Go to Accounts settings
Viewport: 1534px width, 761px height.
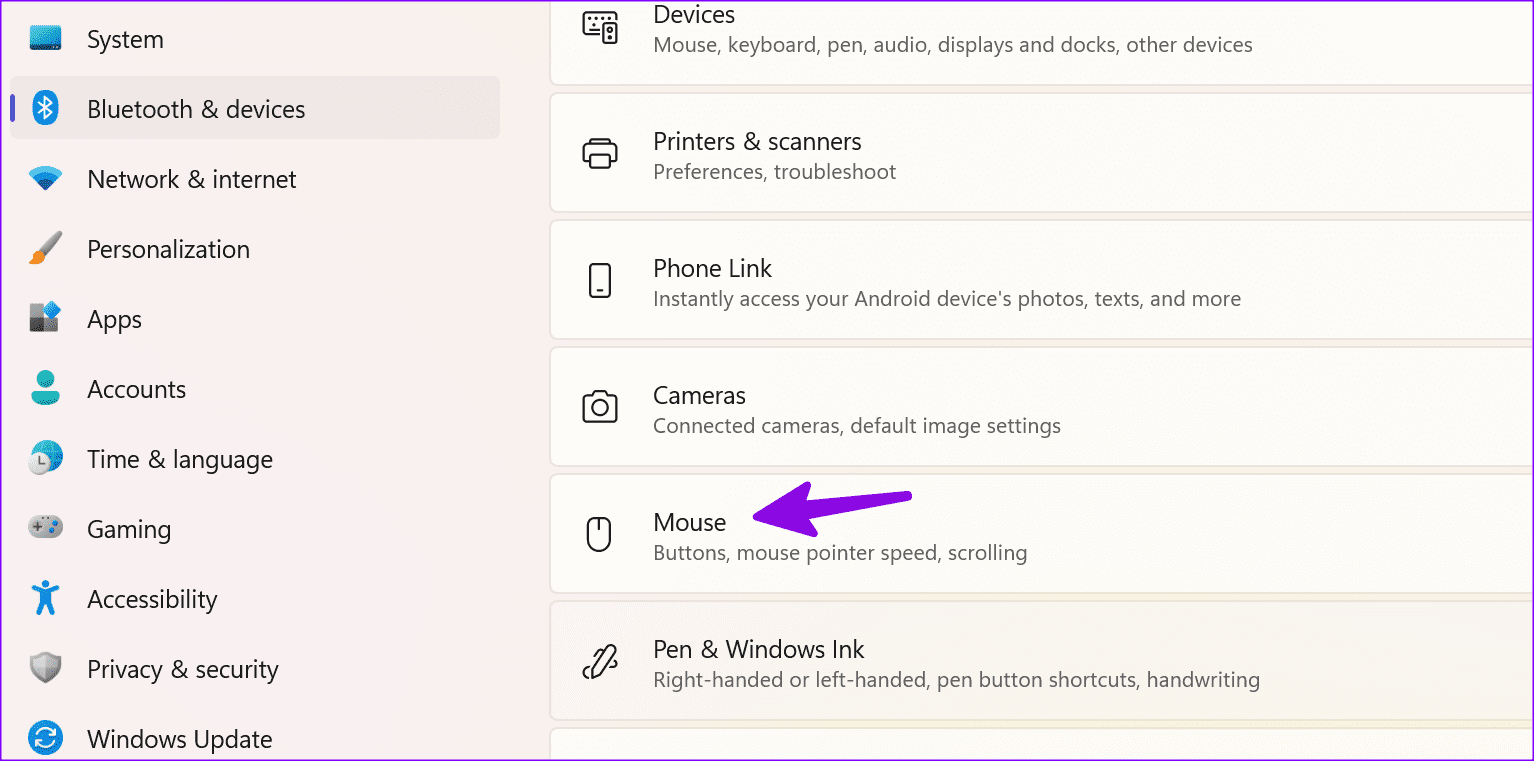(255, 389)
